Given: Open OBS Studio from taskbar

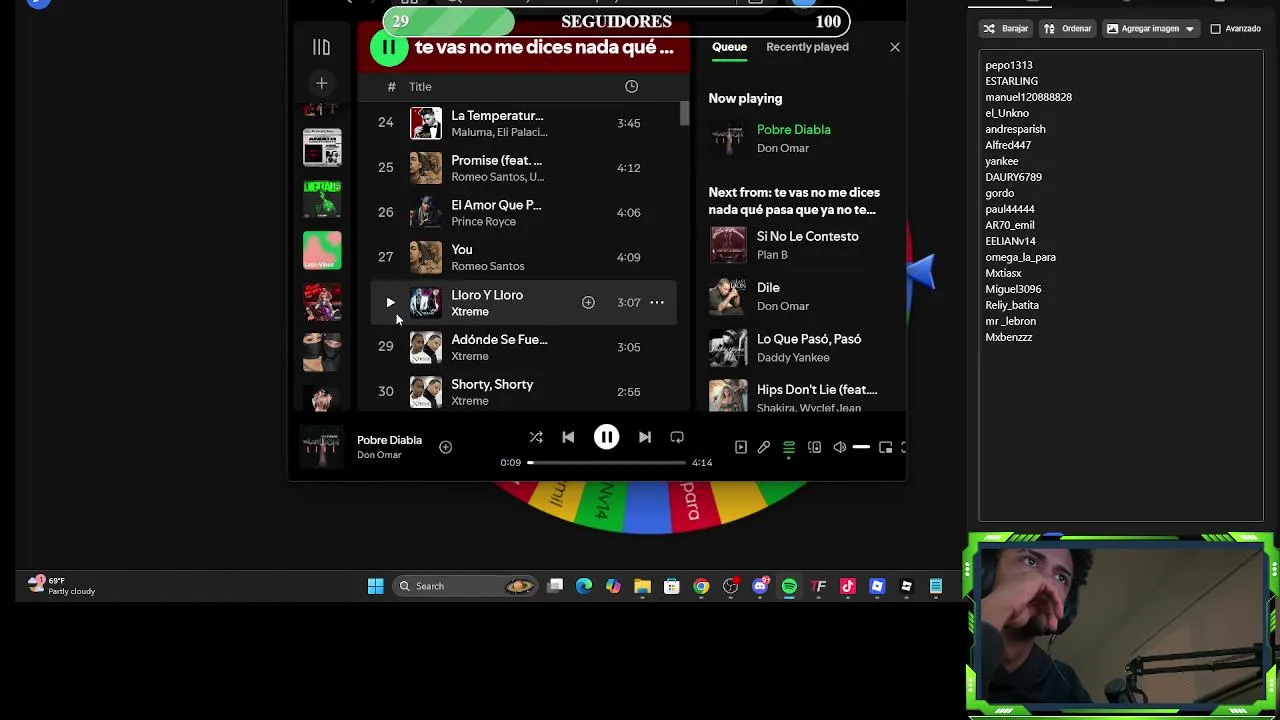Looking at the screenshot, I should pyautogui.click(x=730, y=586).
